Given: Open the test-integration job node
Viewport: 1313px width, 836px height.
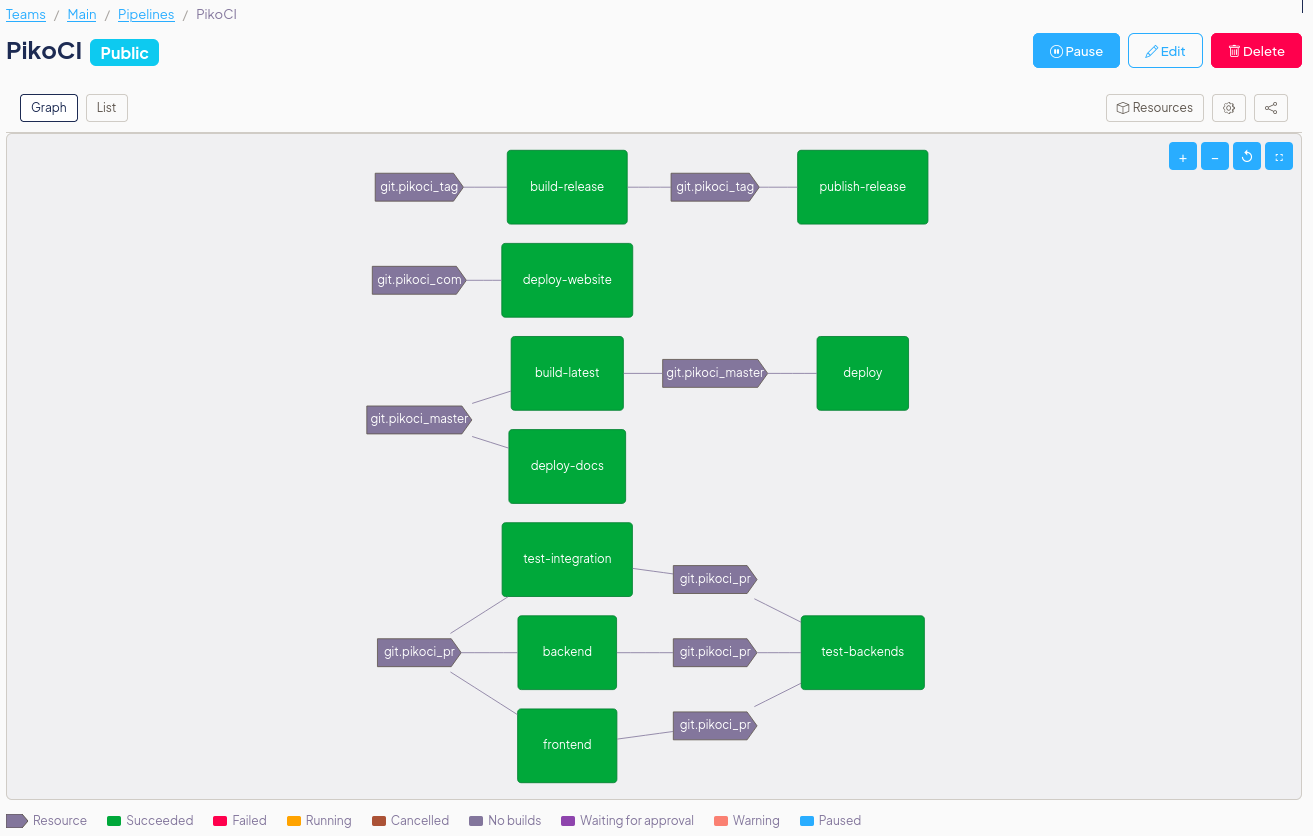Looking at the screenshot, I should [567, 559].
